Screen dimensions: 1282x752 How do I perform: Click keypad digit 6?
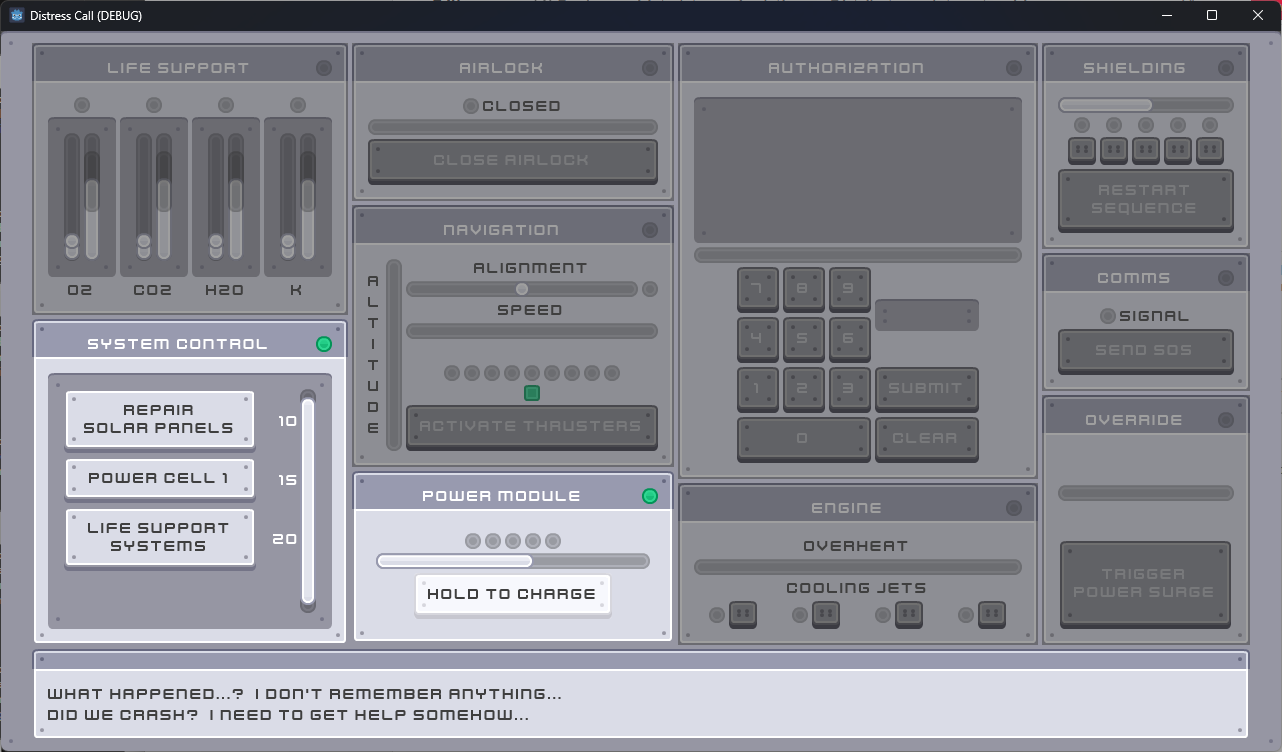849,338
